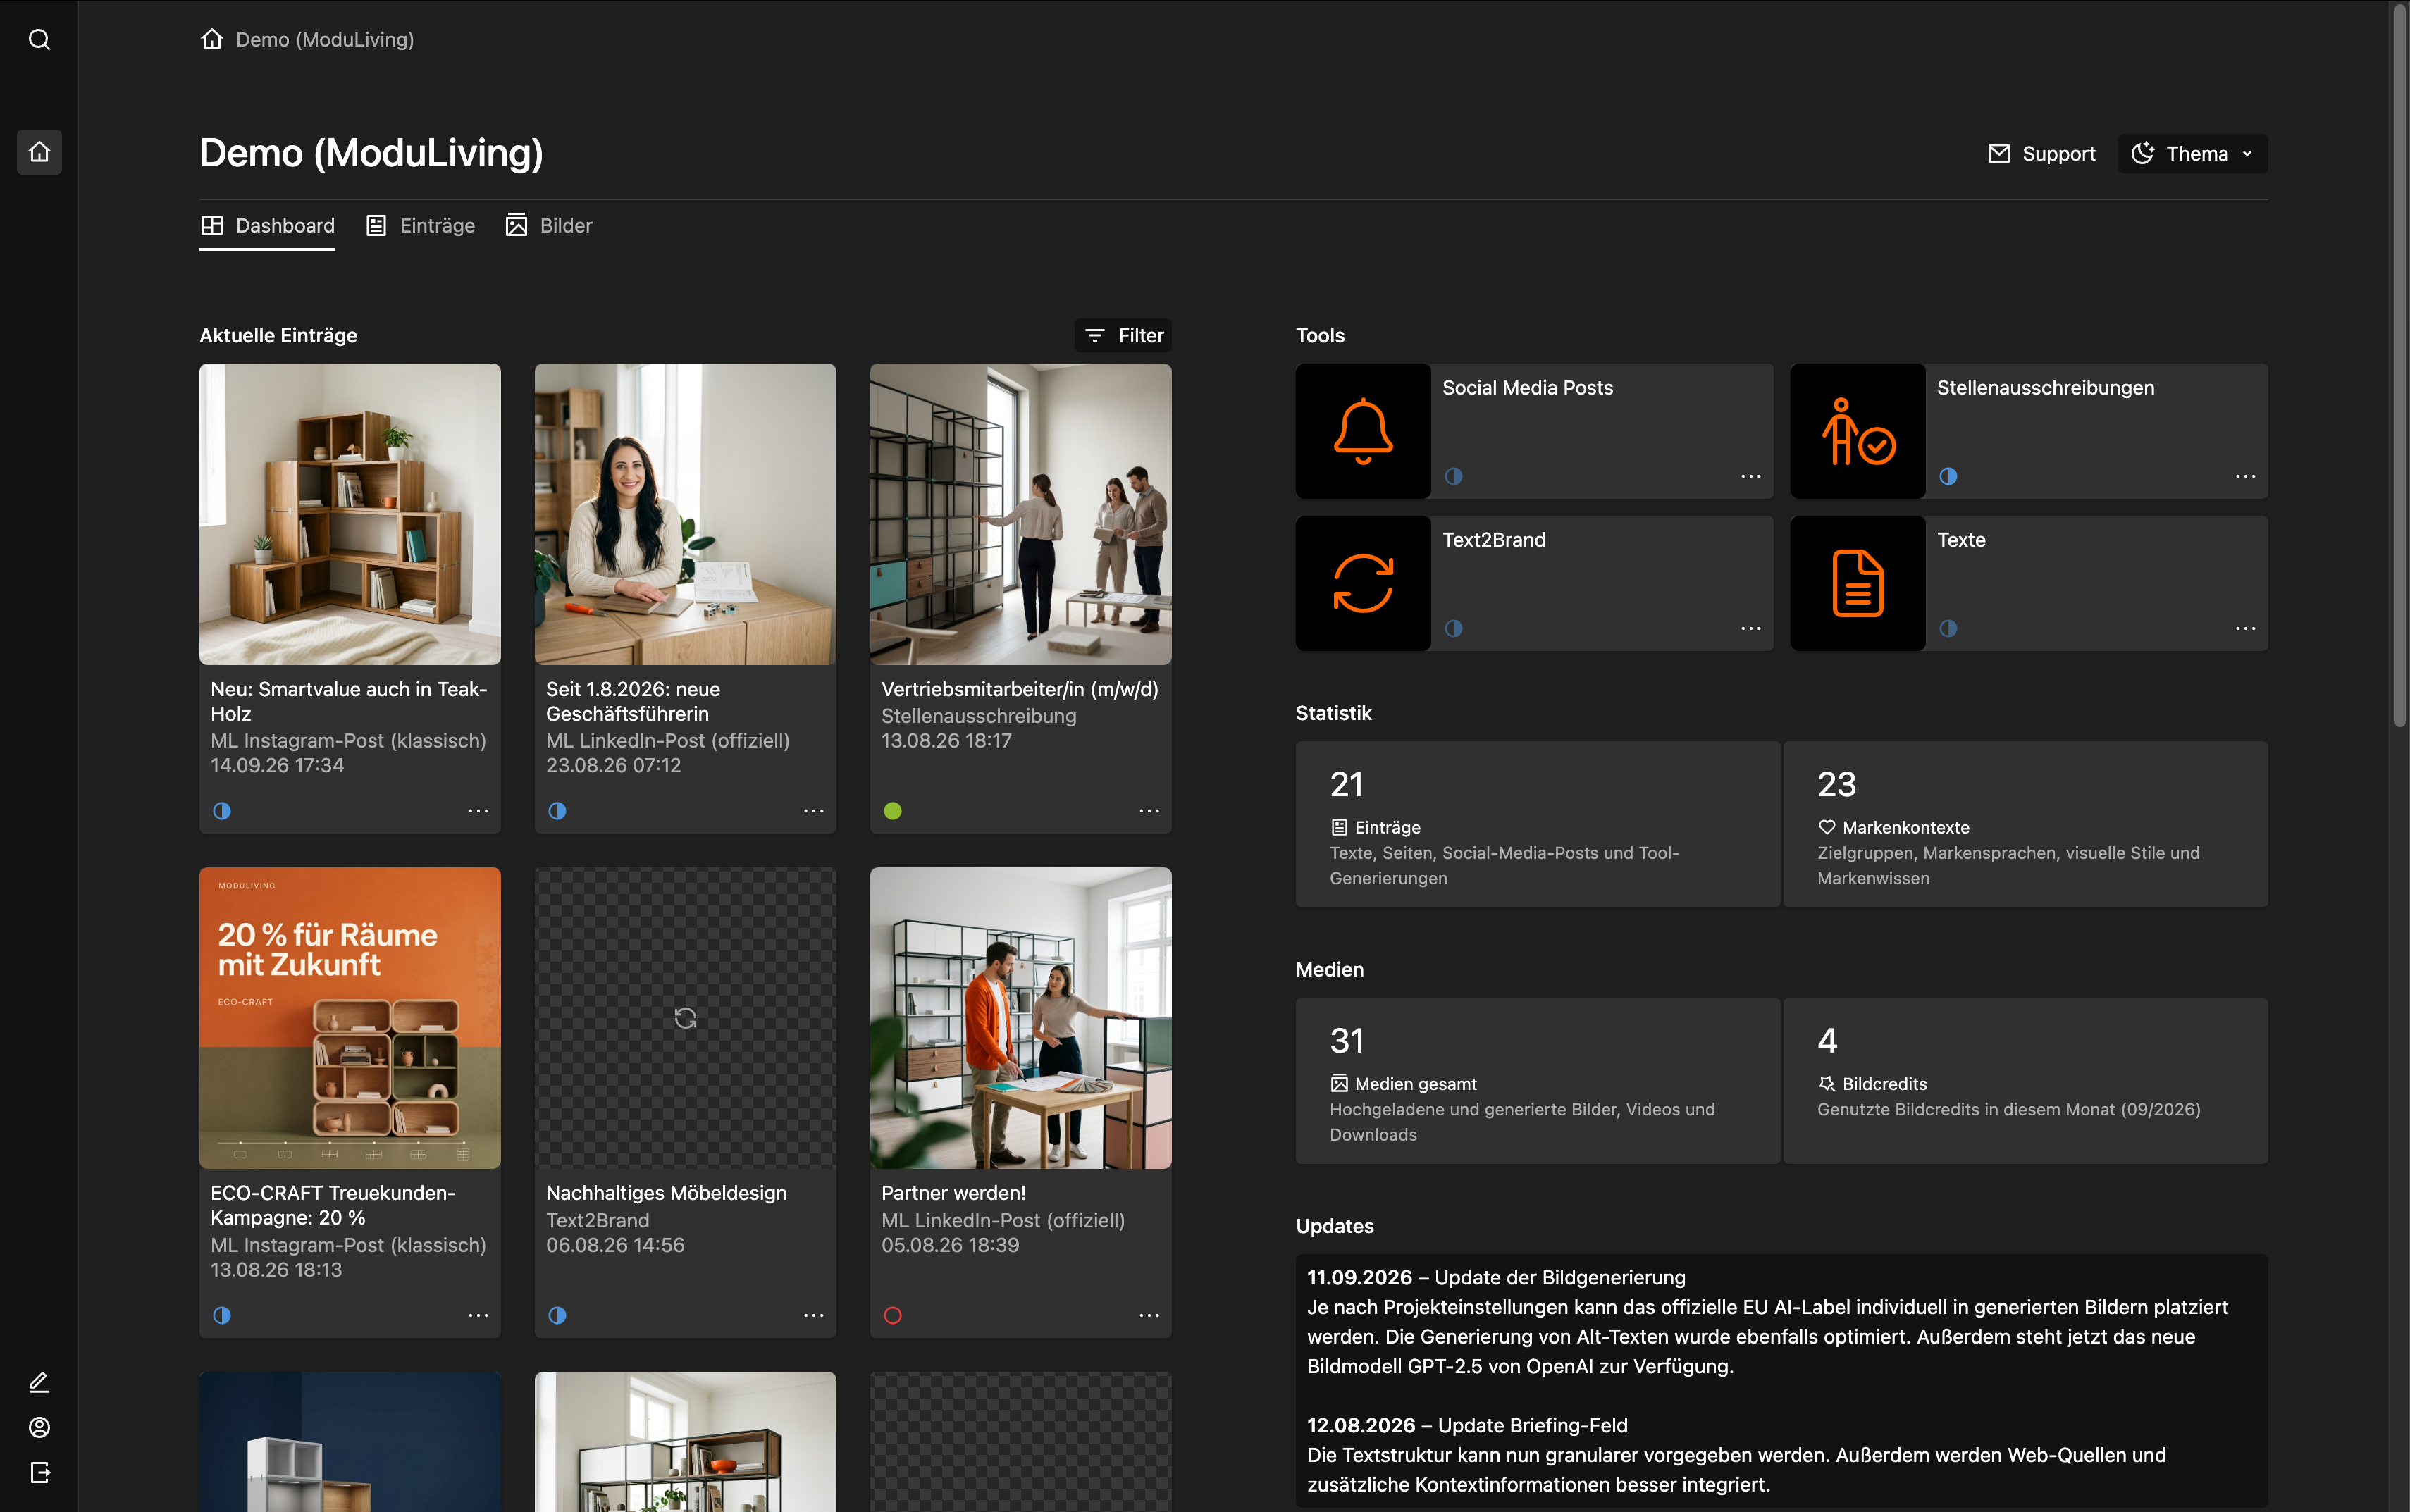2410x1512 pixels.
Task: Click red status circle of Partner werden entry
Action: click(x=893, y=1315)
